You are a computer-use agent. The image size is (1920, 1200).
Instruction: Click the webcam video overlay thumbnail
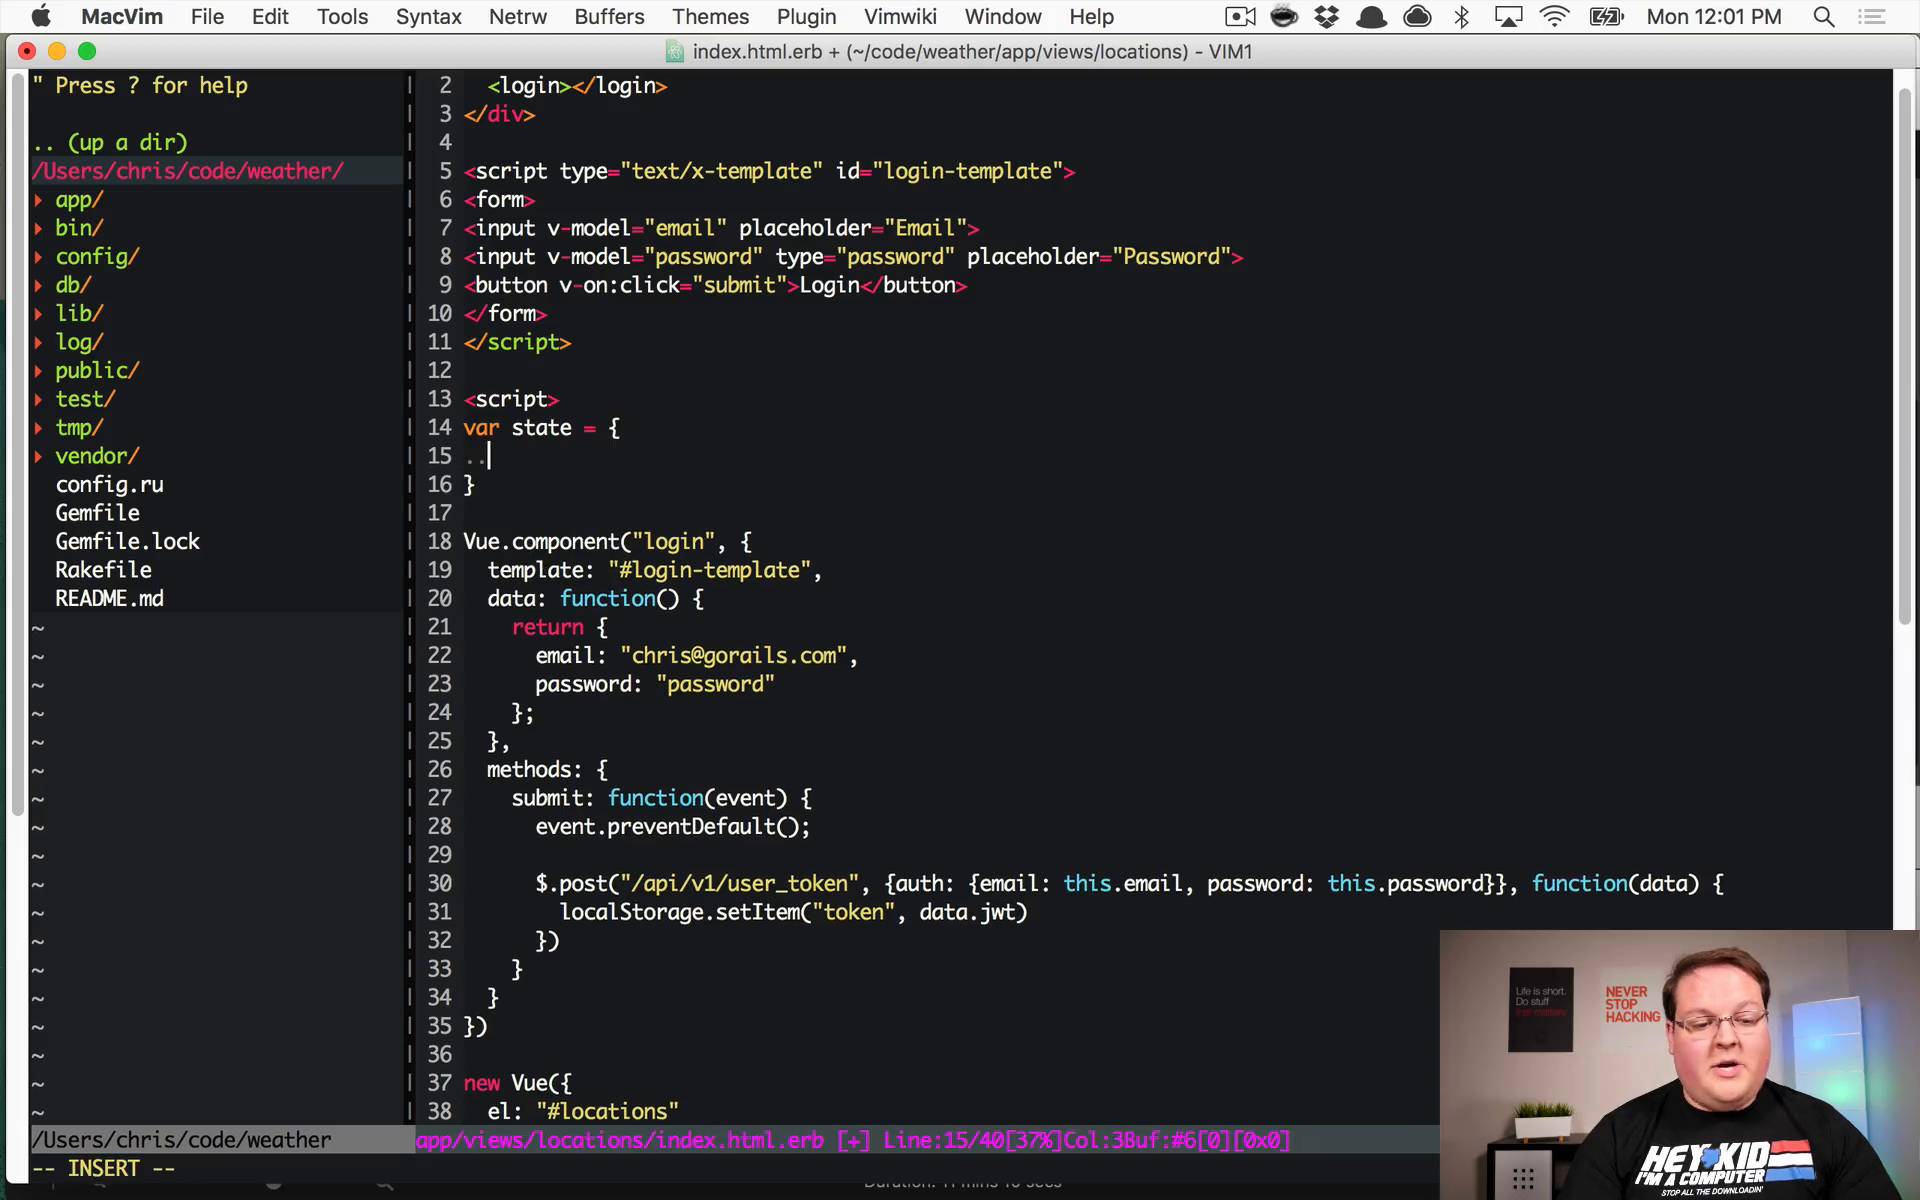pyautogui.click(x=1679, y=1064)
